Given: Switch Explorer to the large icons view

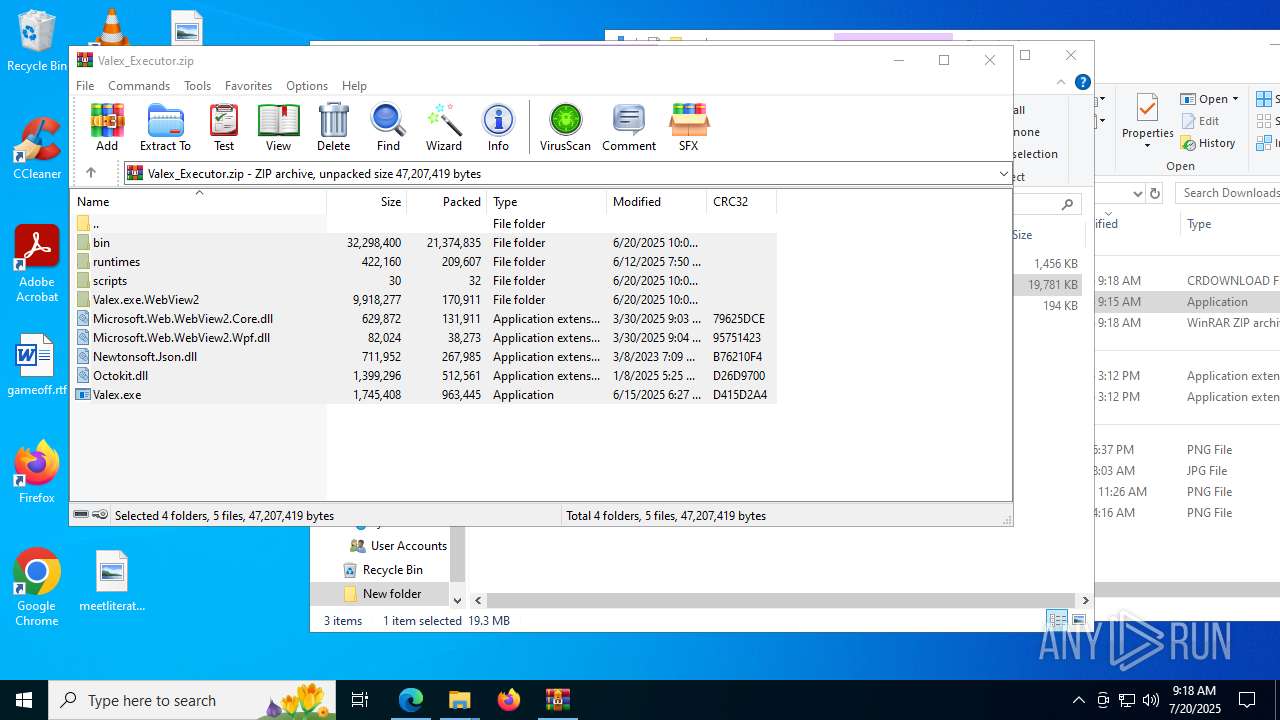Looking at the screenshot, I should coord(1078,620).
